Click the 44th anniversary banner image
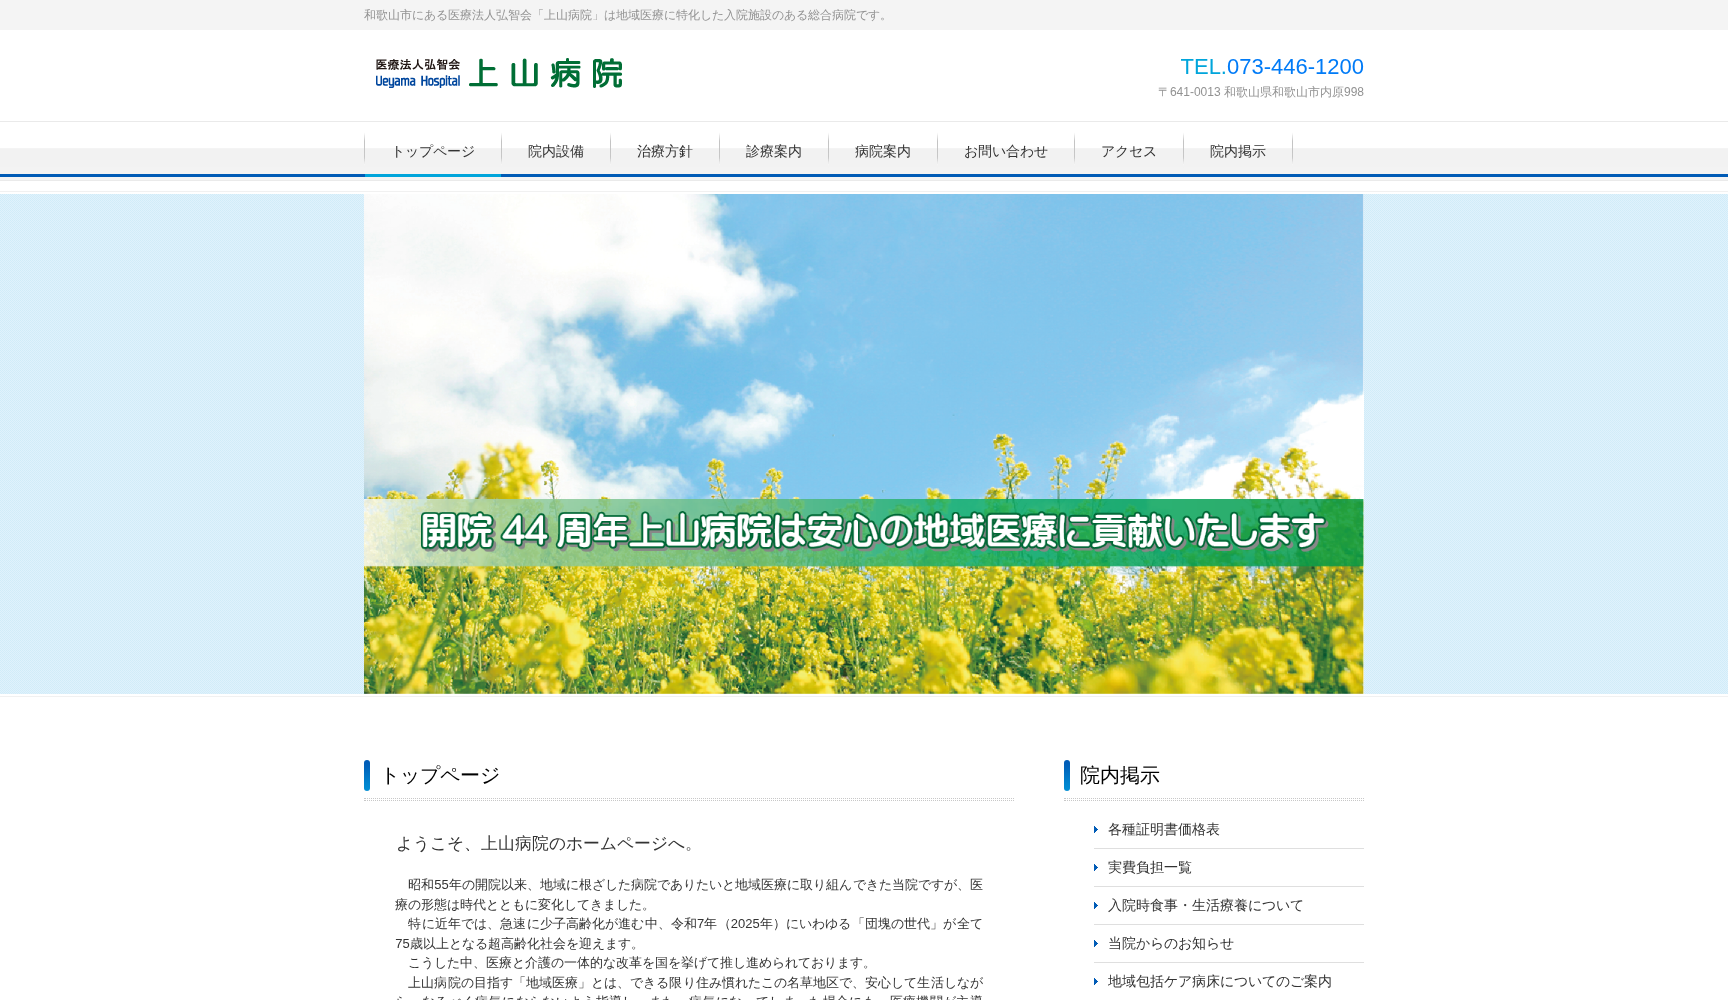 tap(863, 445)
